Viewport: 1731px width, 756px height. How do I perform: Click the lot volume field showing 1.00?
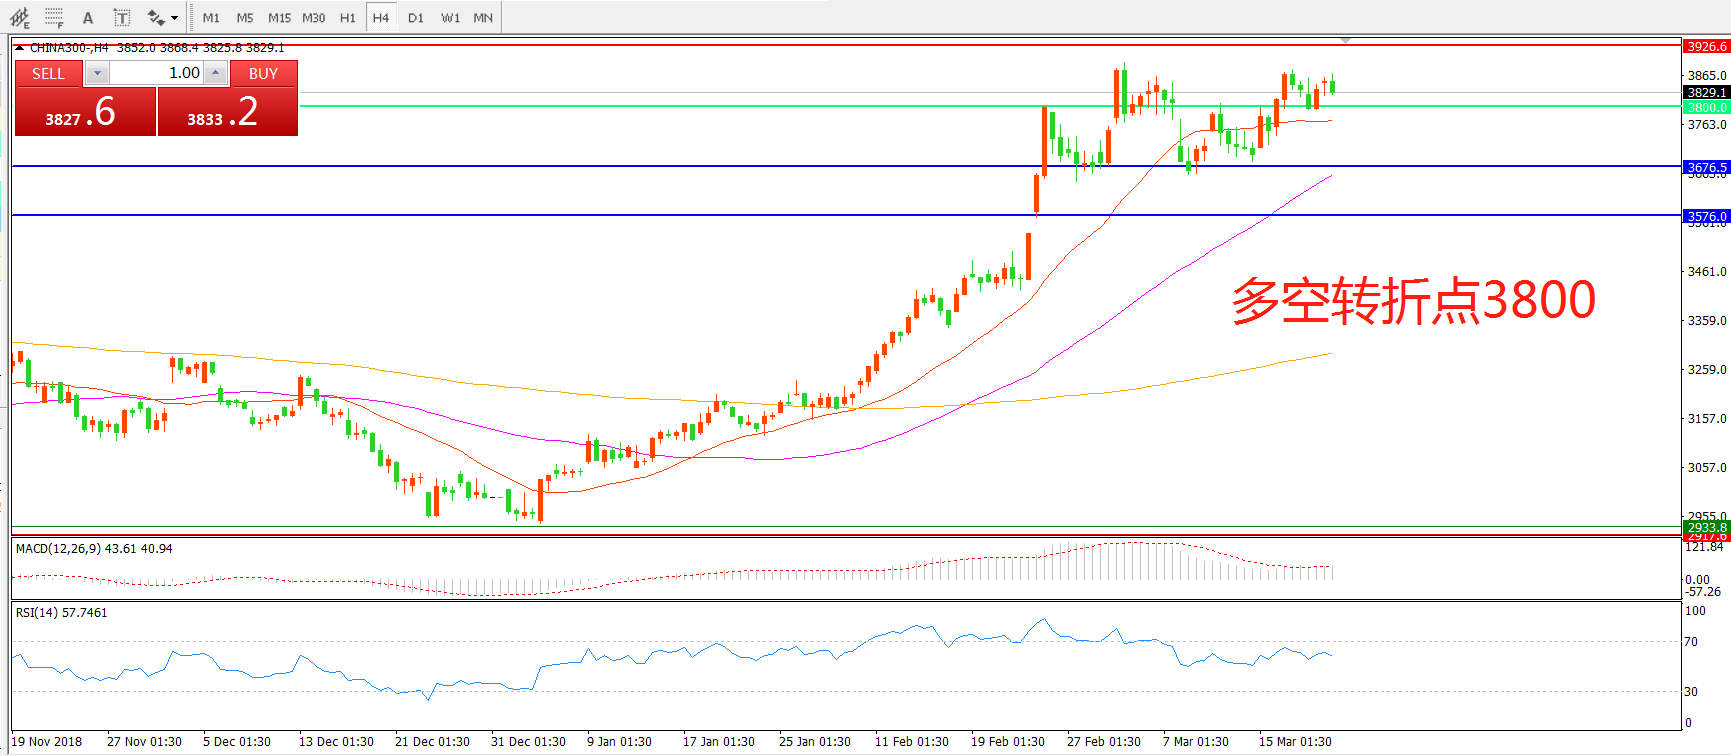coord(156,73)
